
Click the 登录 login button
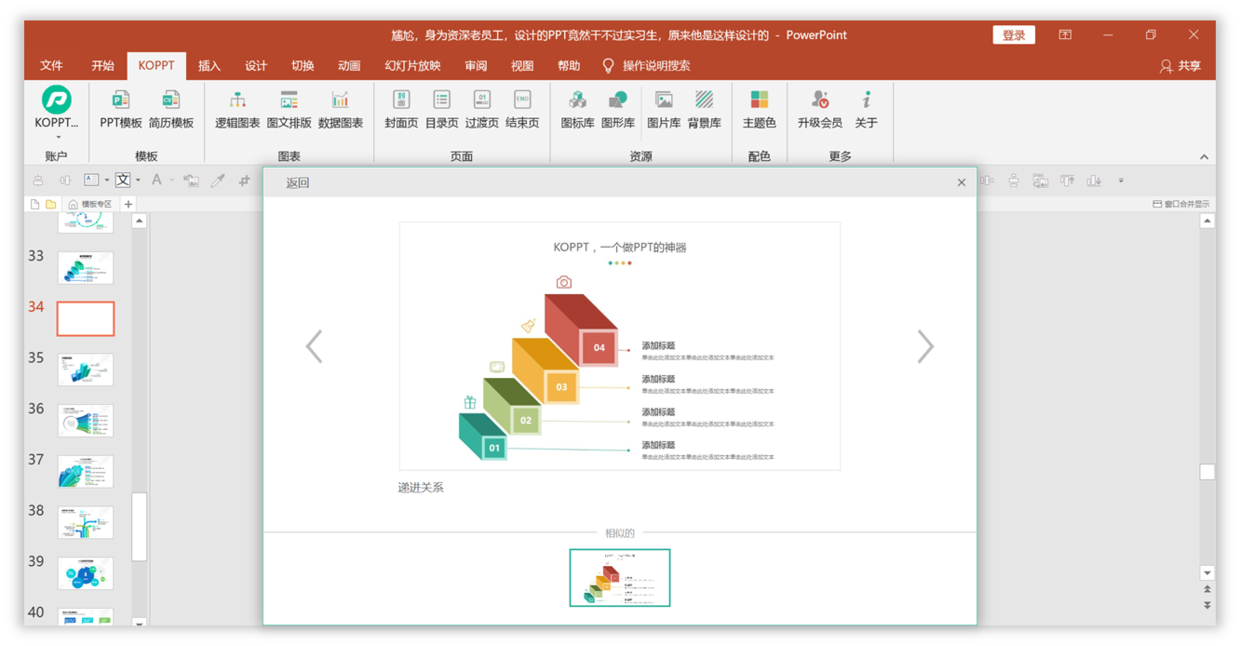(1013, 35)
